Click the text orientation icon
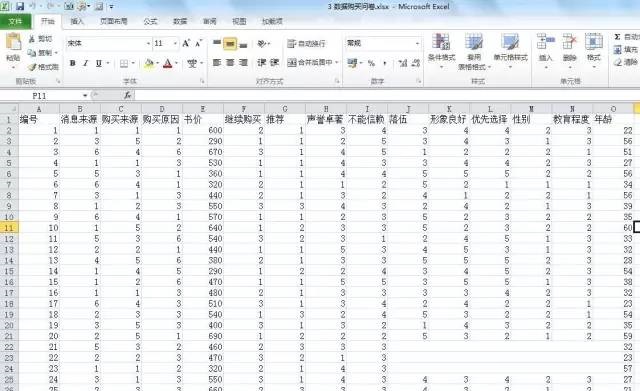The image size is (640, 391). (262, 43)
